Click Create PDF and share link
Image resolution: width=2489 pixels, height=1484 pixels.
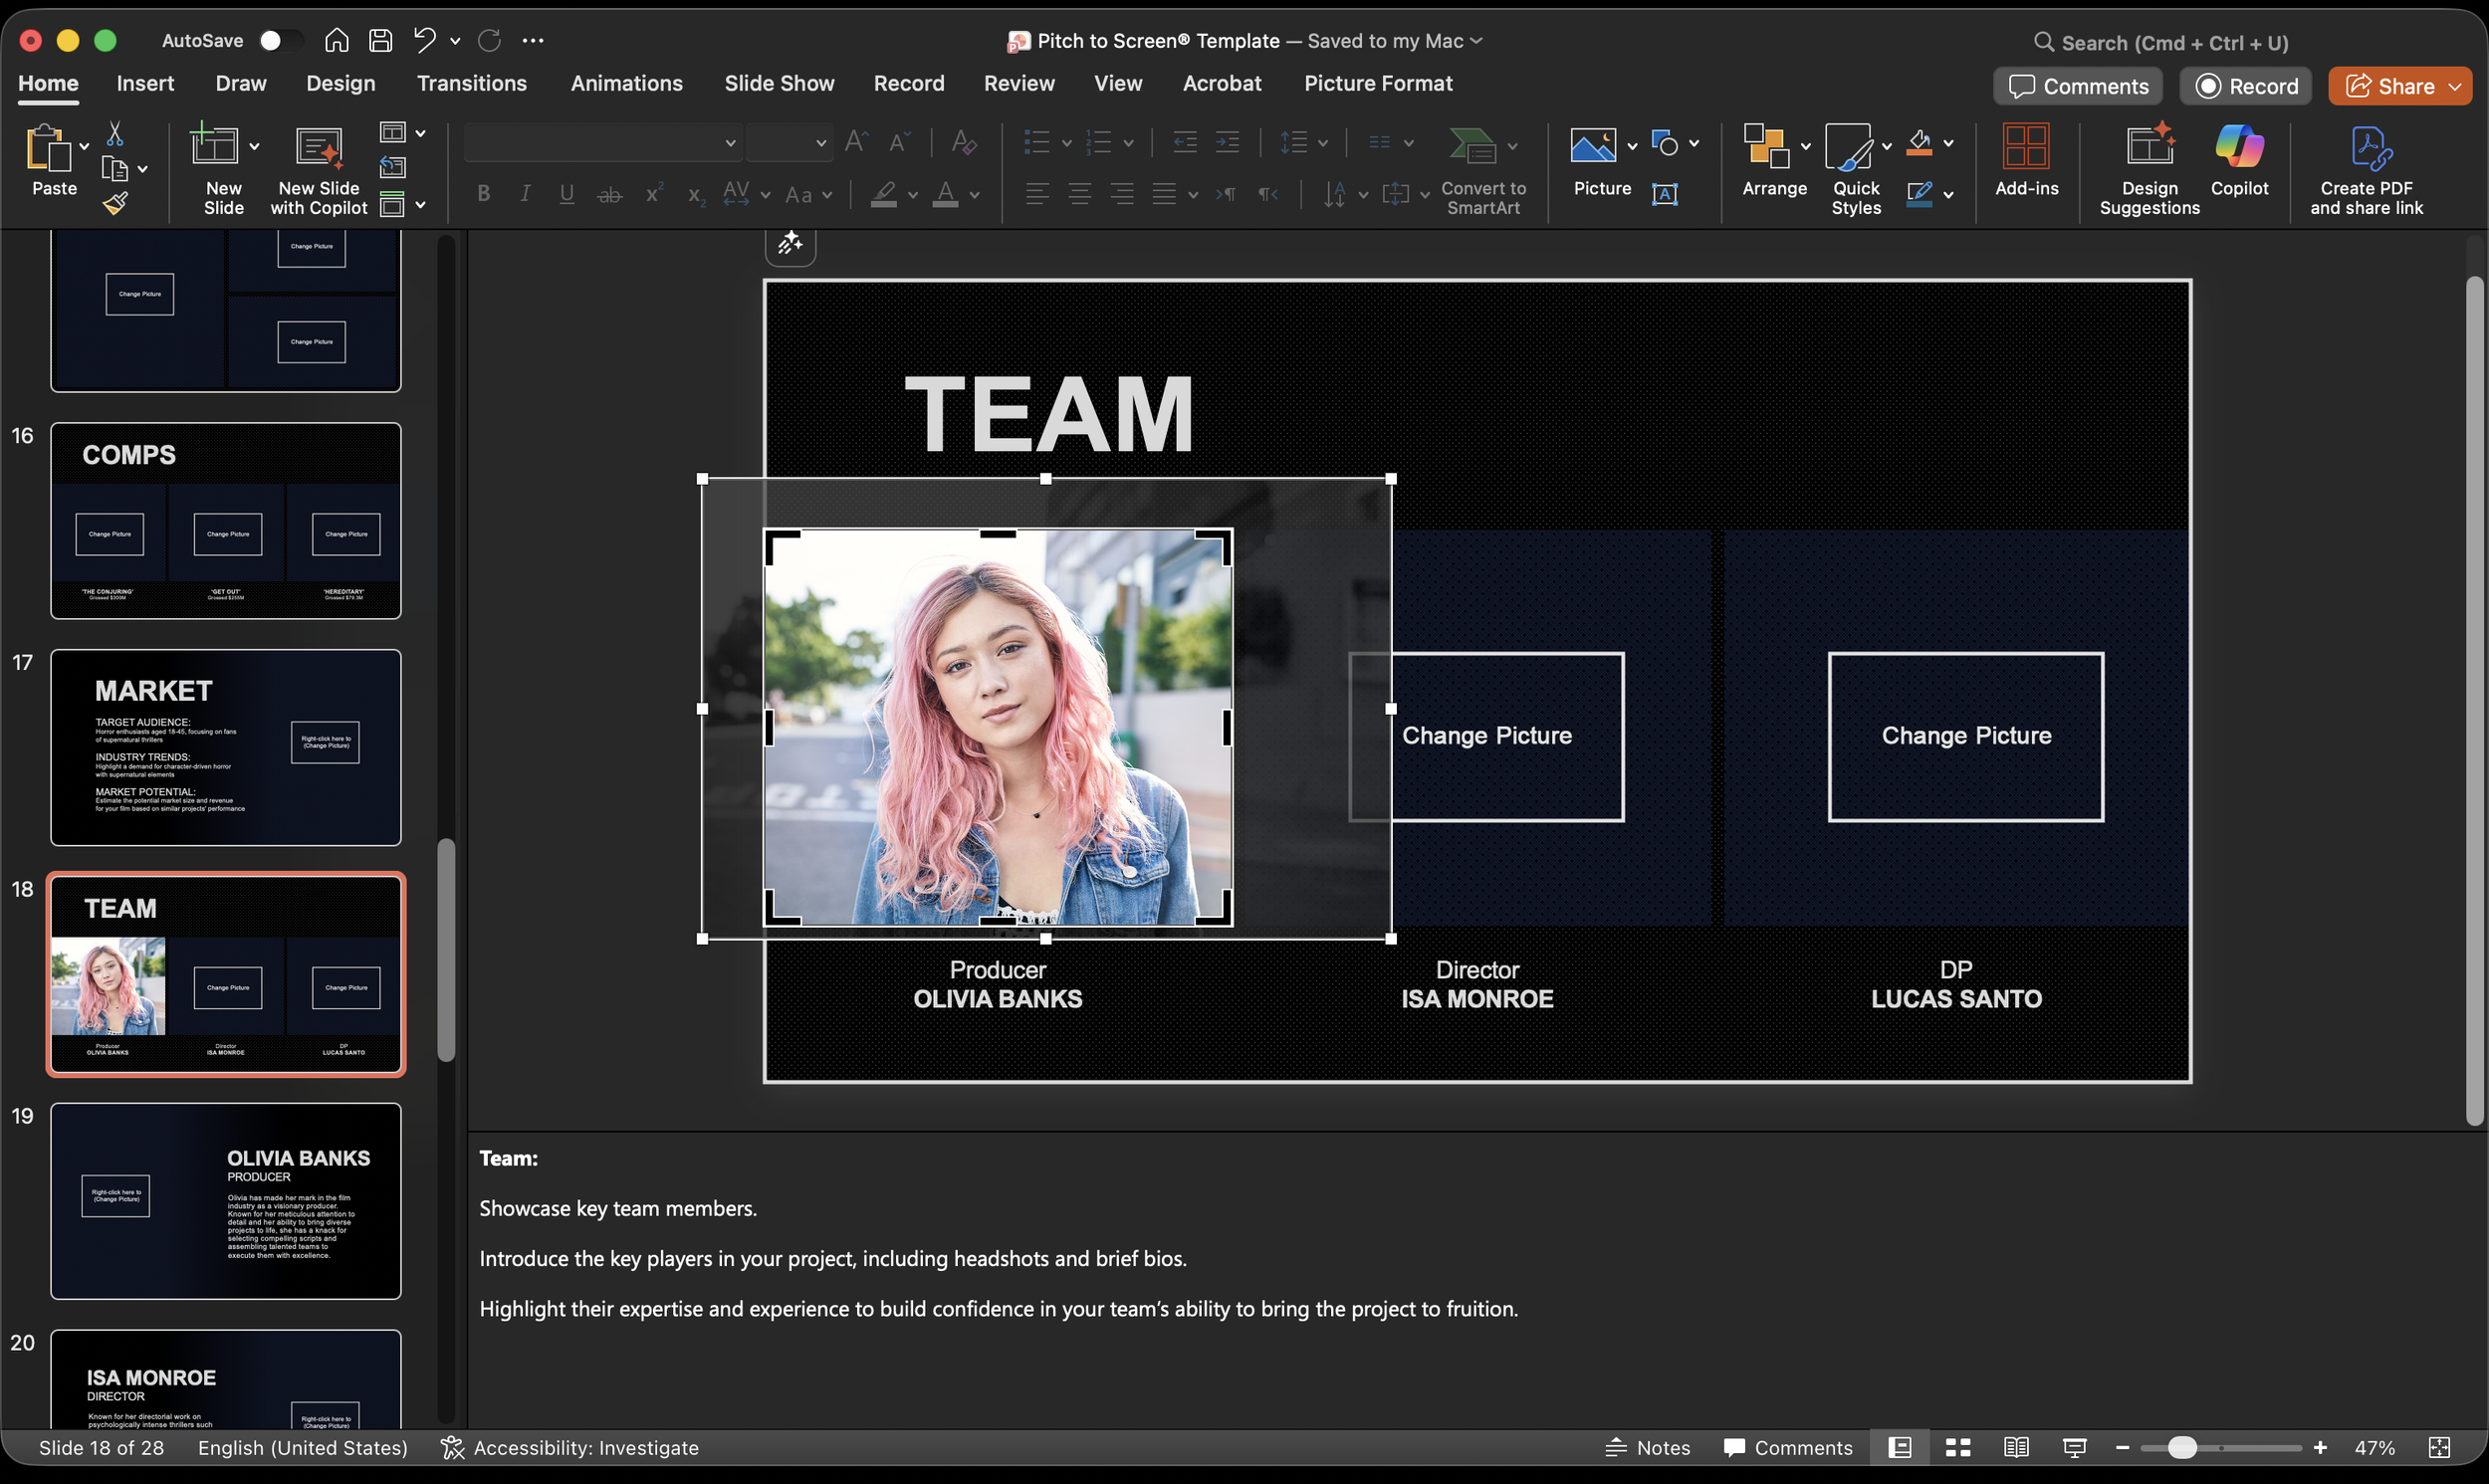point(2365,168)
